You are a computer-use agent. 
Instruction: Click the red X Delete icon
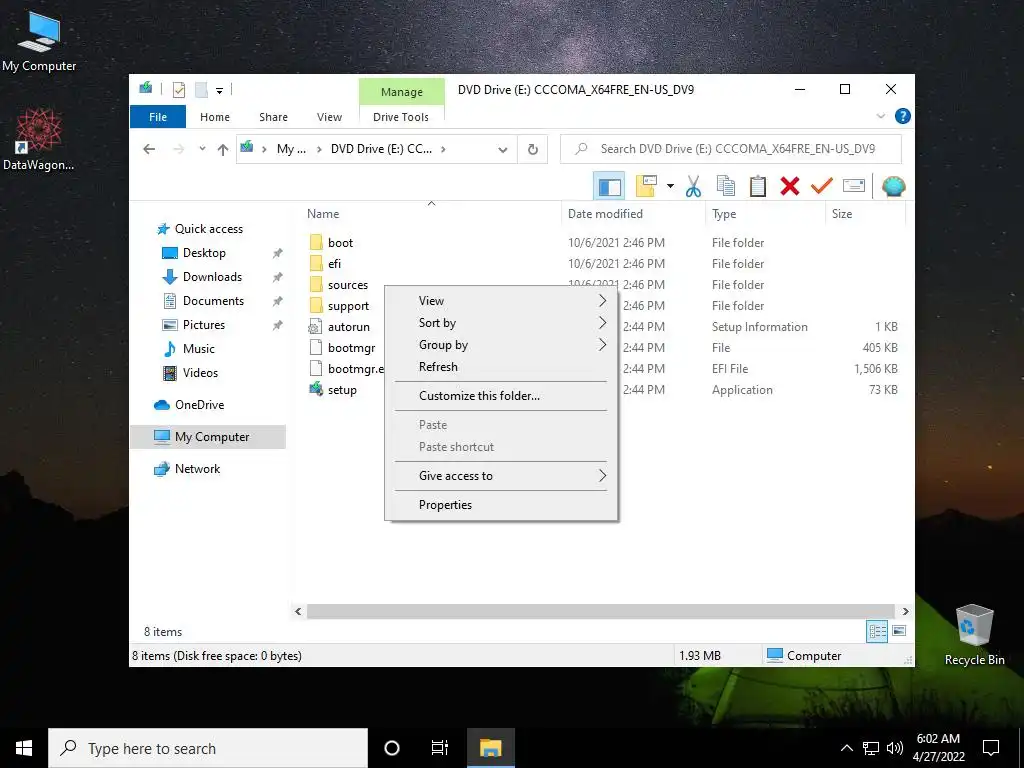(x=790, y=187)
